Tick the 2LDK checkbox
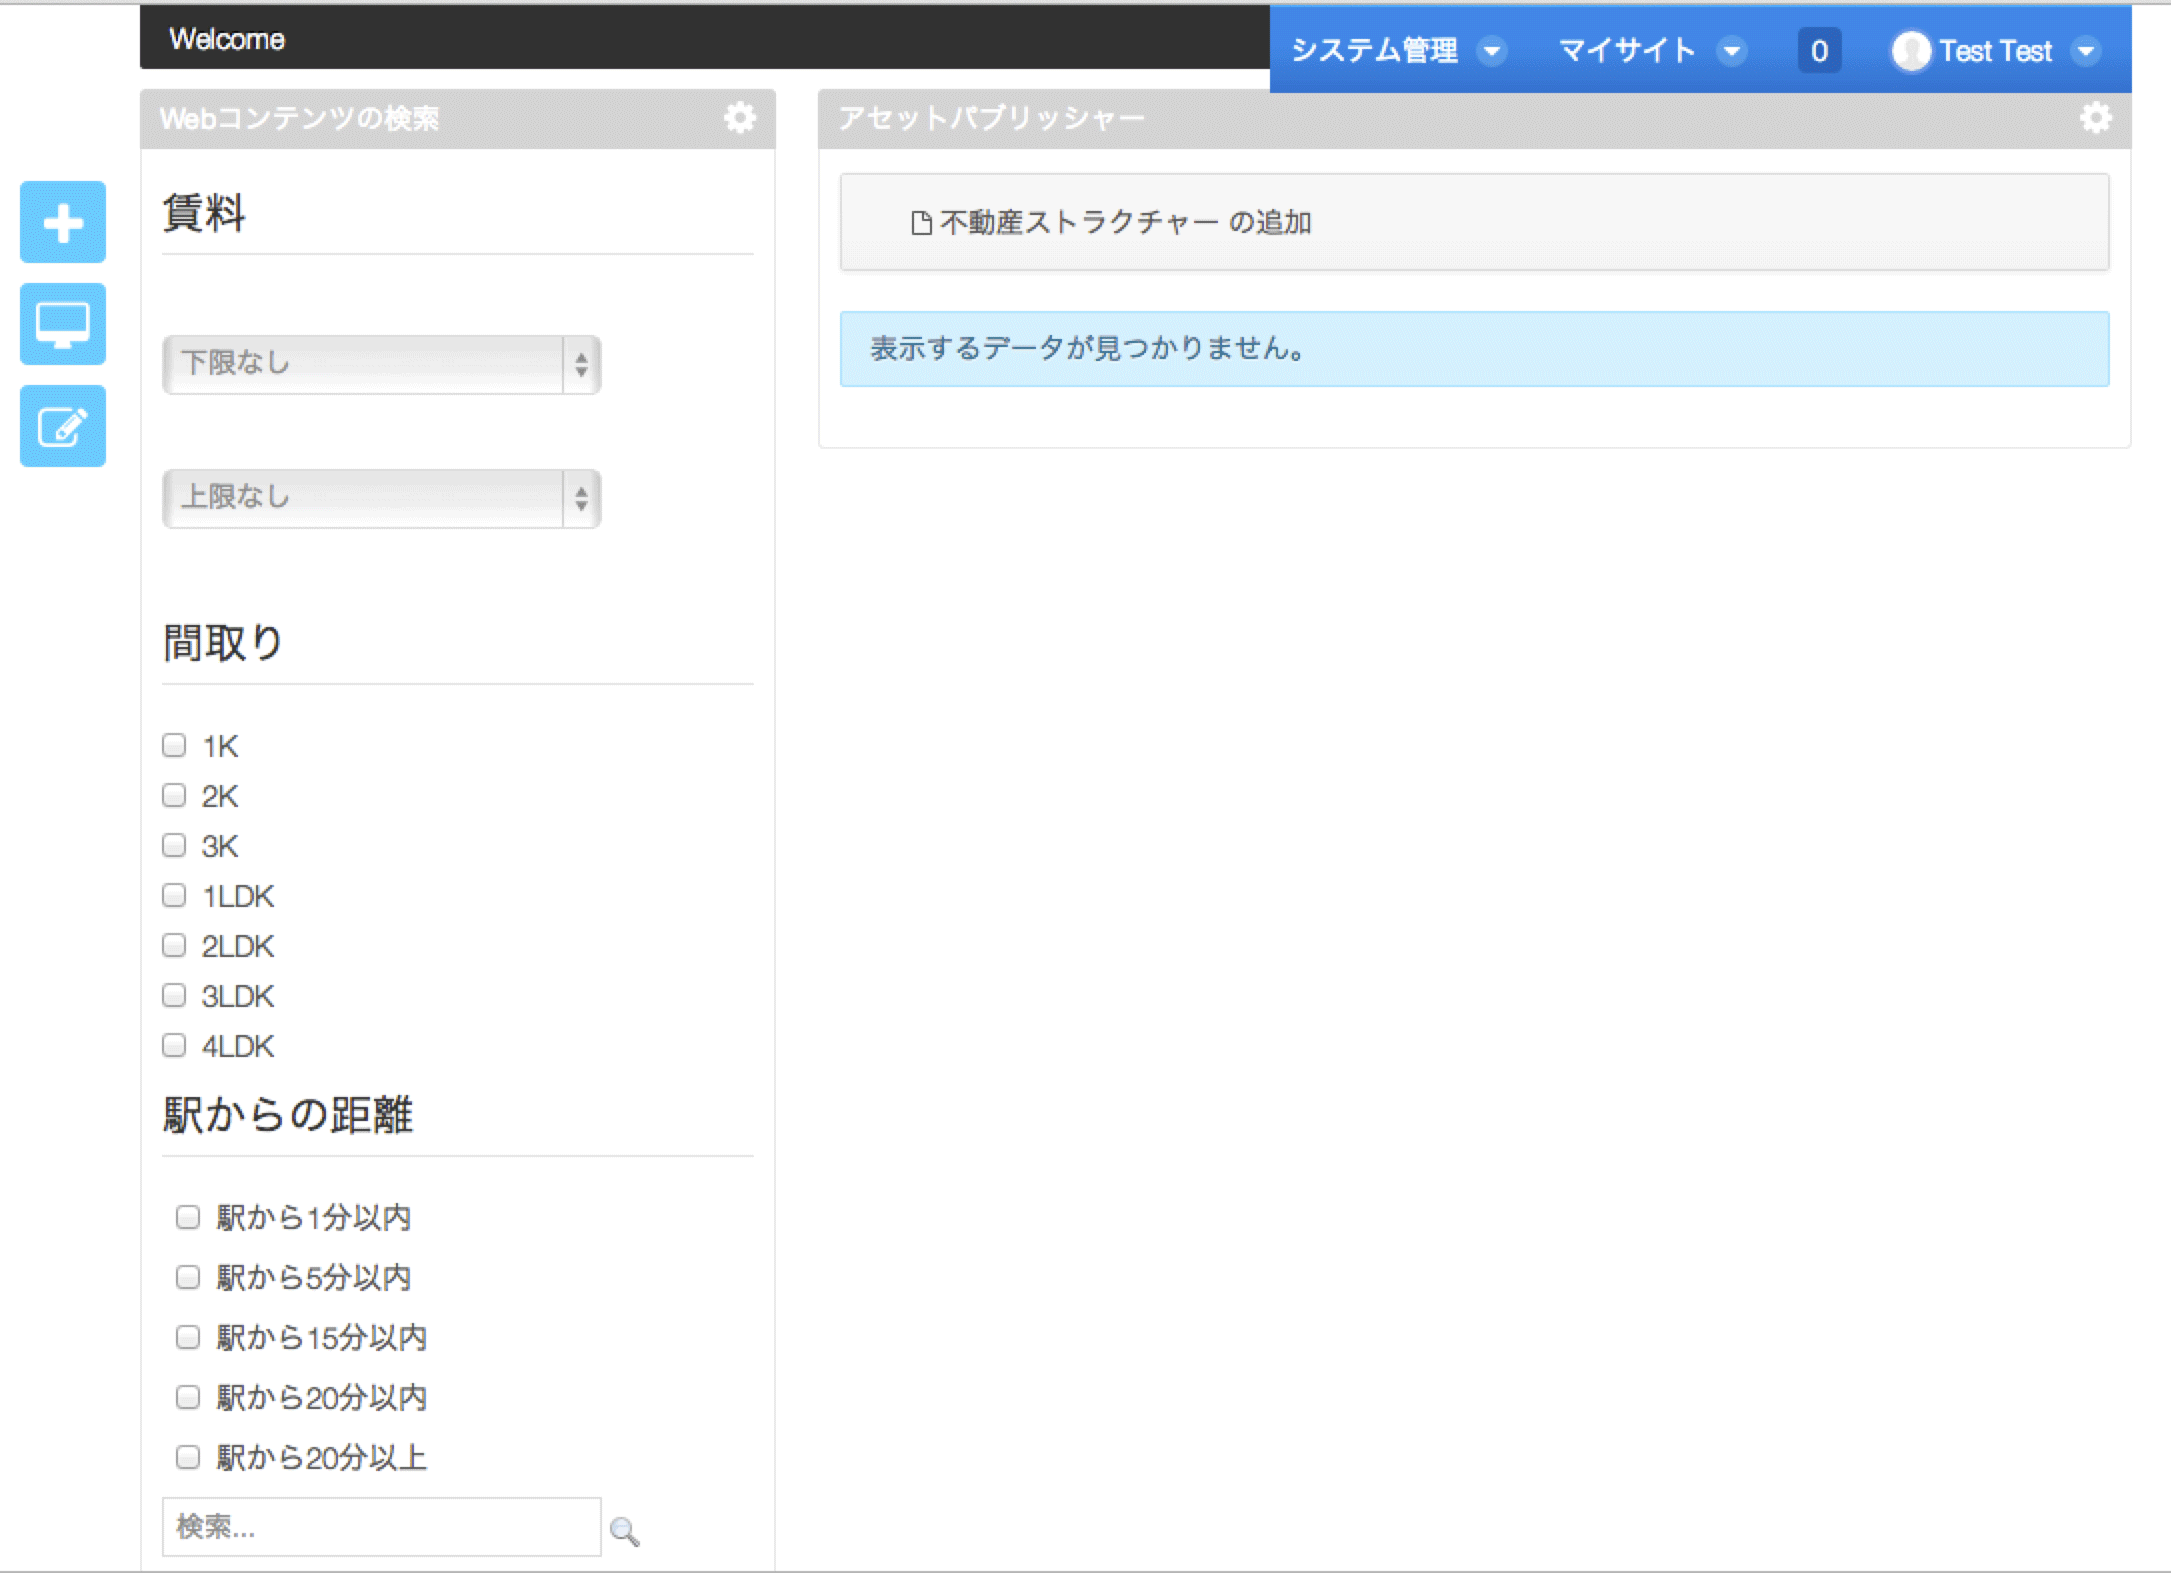This screenshot has height=1573, width=2171. click(174, 945)
